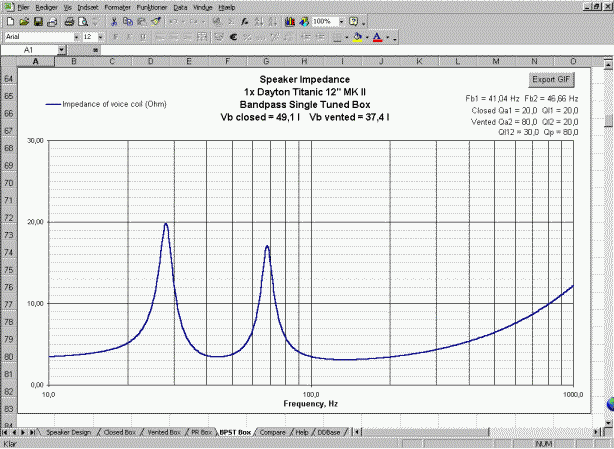Go to first sheet tab navigation arrow
Screen dimensions: 614x449
5,432
